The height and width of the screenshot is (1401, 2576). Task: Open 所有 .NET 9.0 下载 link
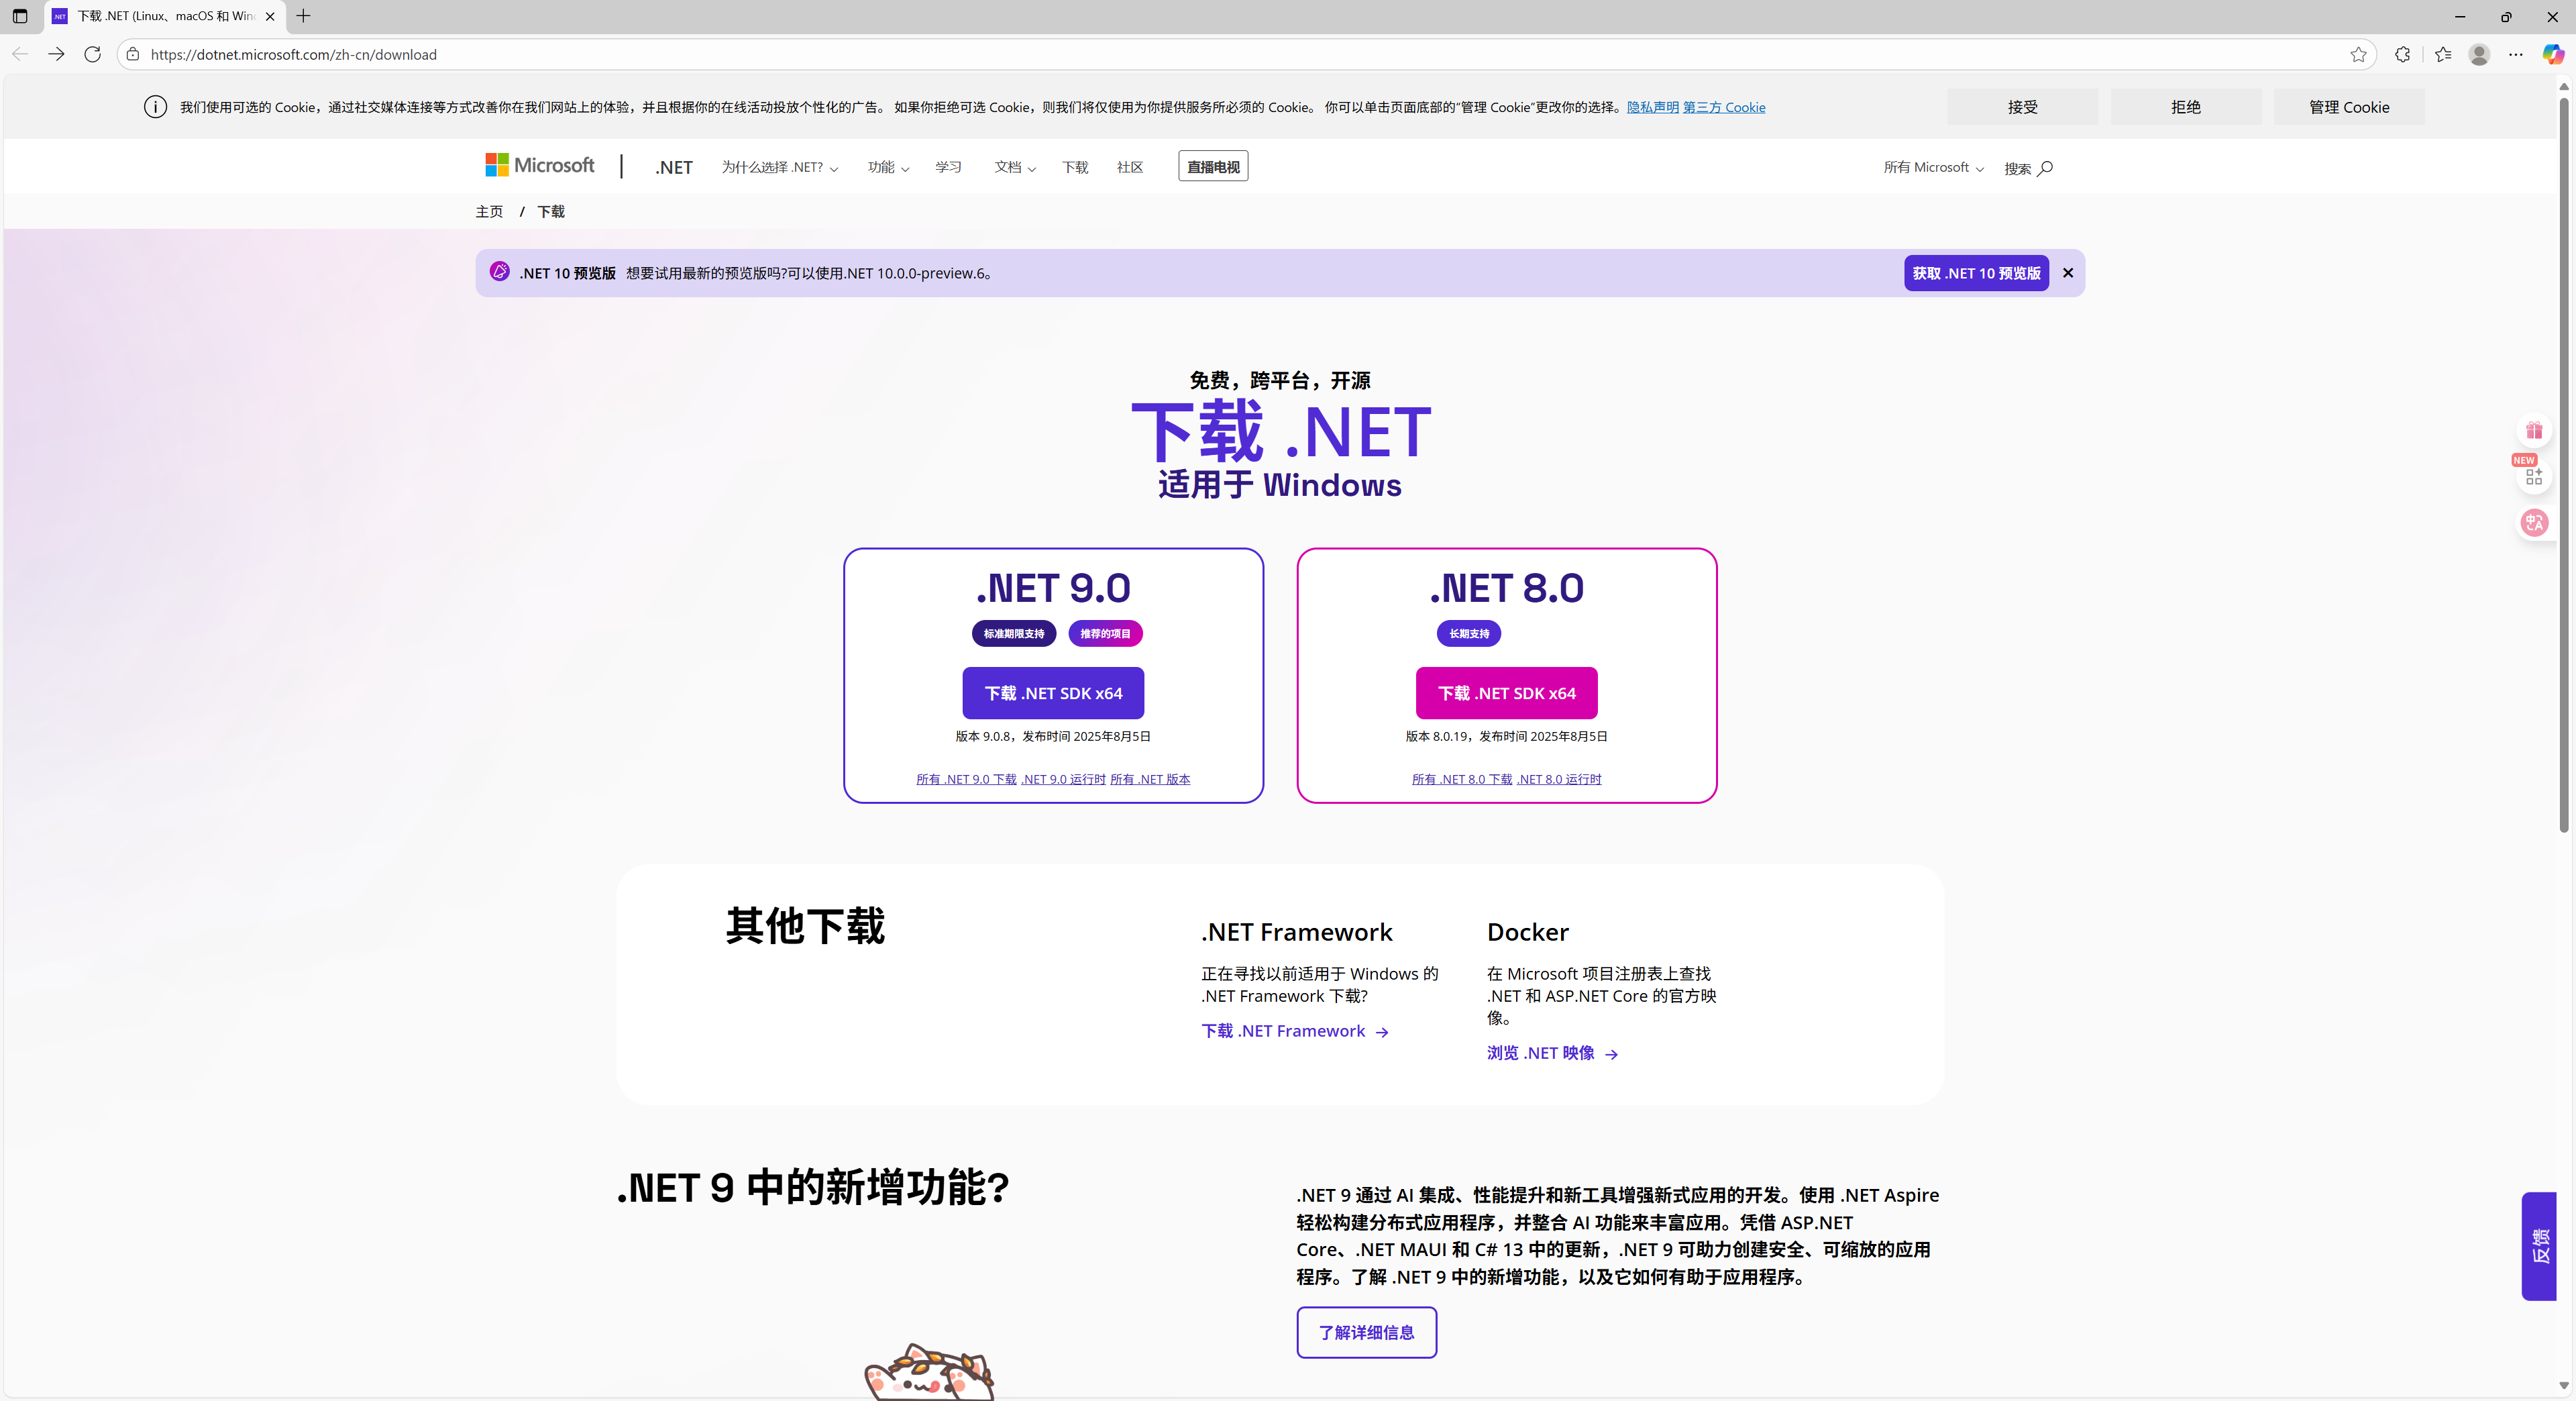point(966,779)
